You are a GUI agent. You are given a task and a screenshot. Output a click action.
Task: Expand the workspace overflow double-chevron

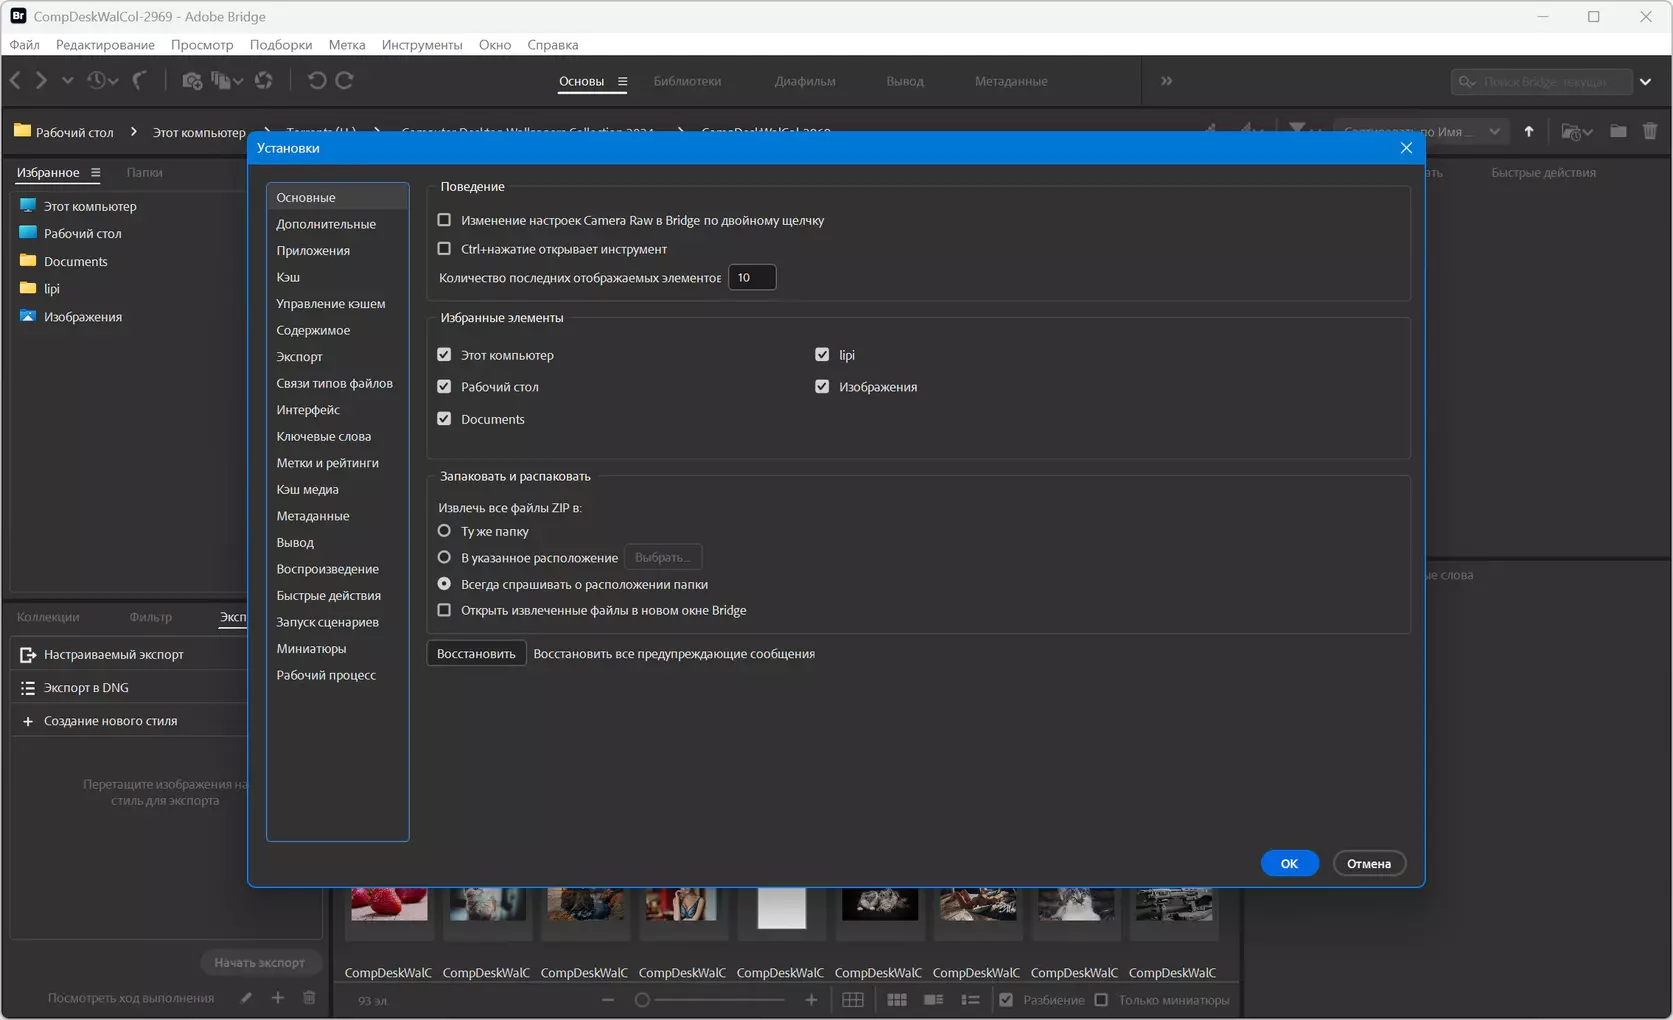click(x=1166, y=81)
